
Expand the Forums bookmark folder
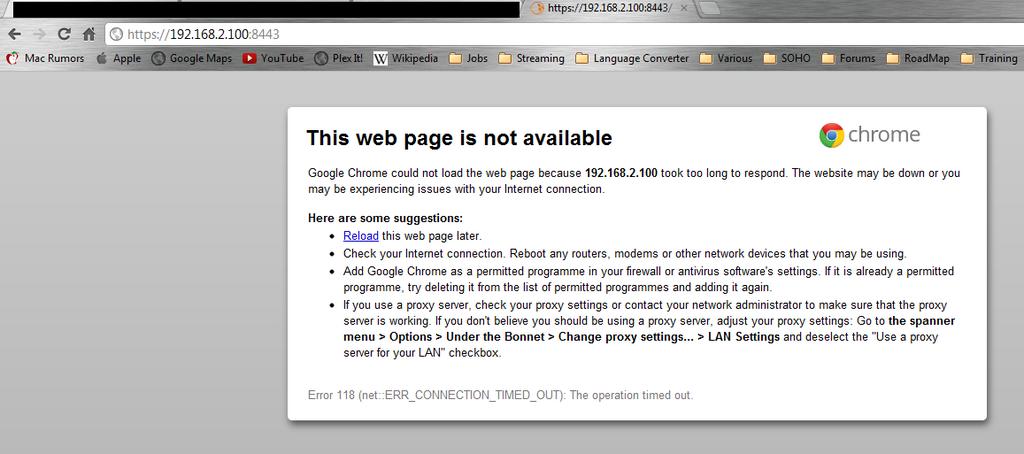848,58
